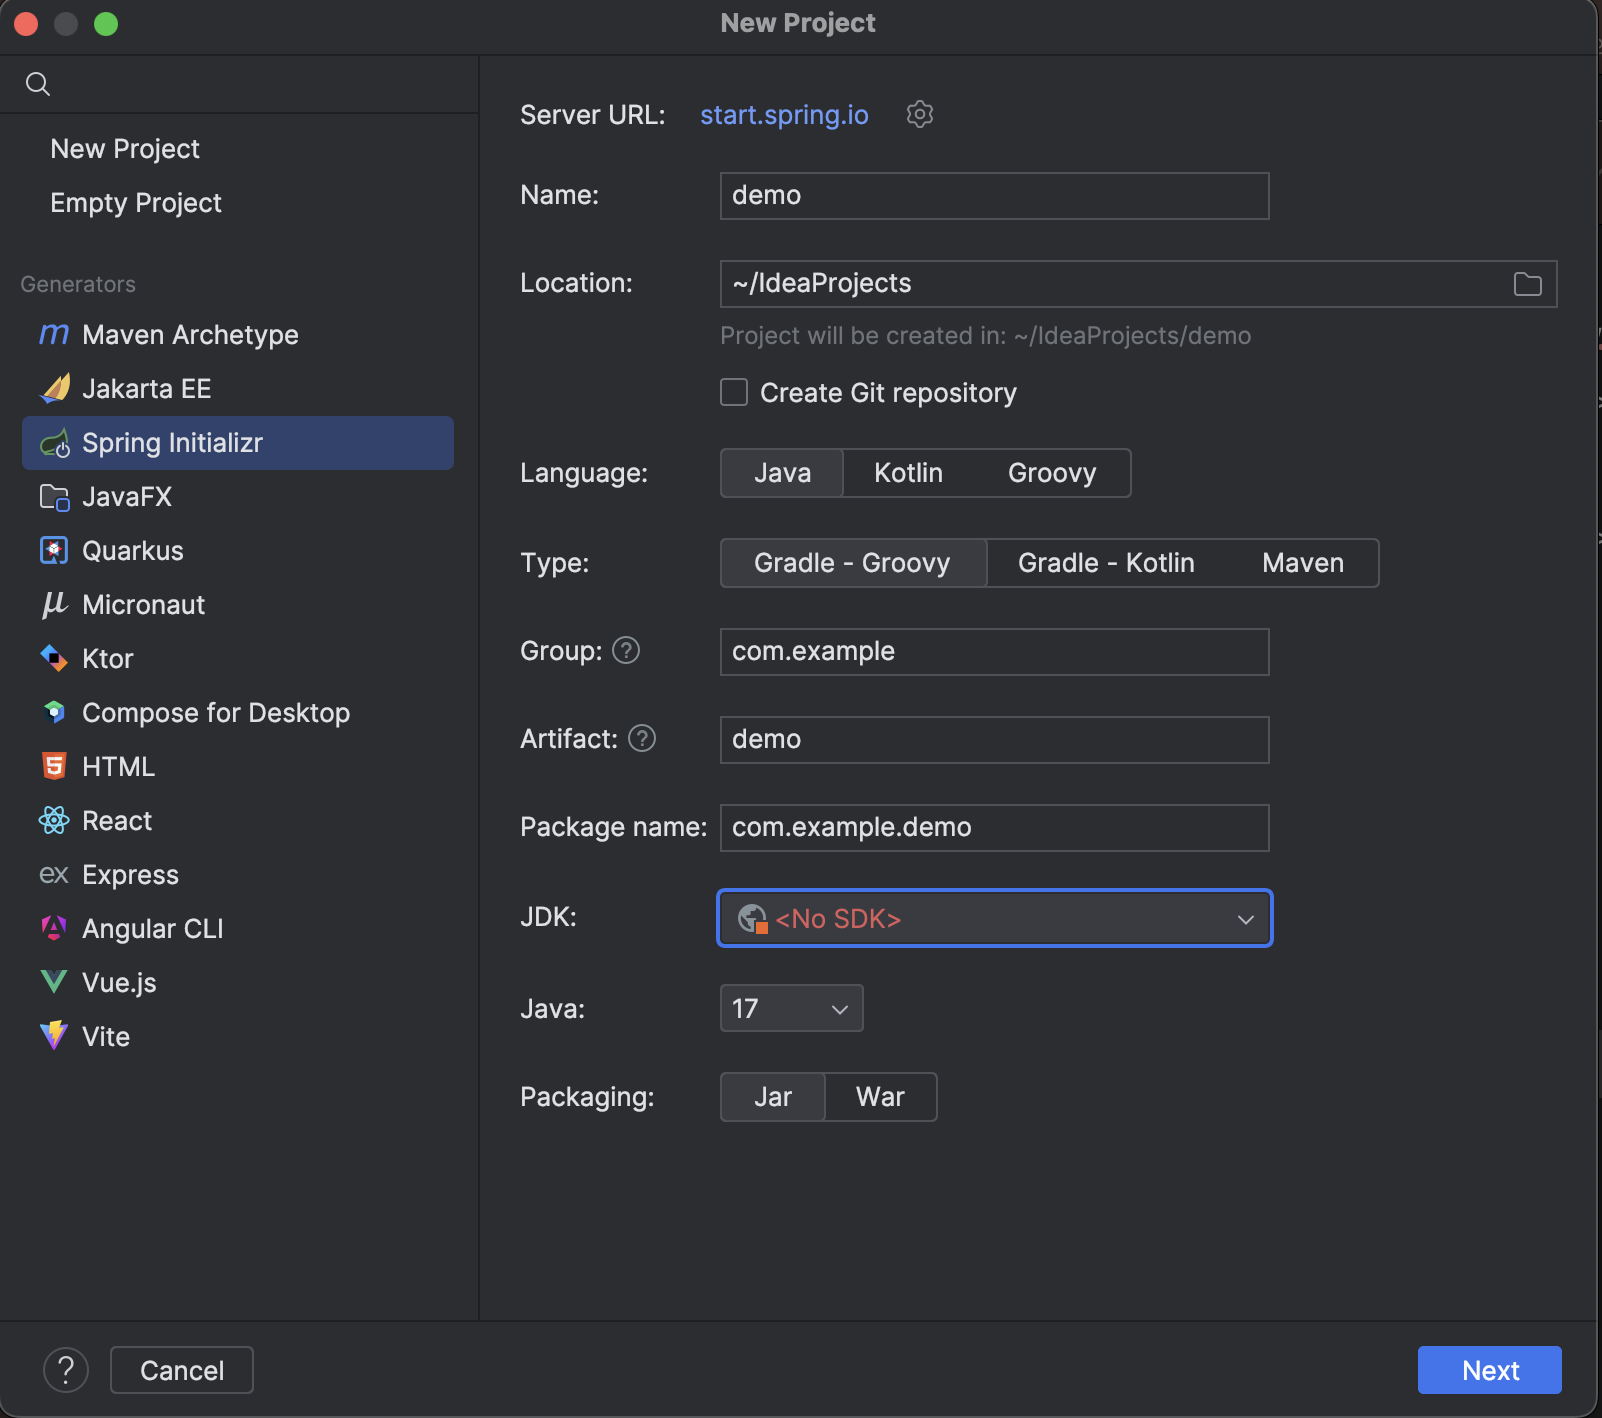The image size is (1602, 1418).
Task: Open start.spring.io link
Action: [784, 115]
